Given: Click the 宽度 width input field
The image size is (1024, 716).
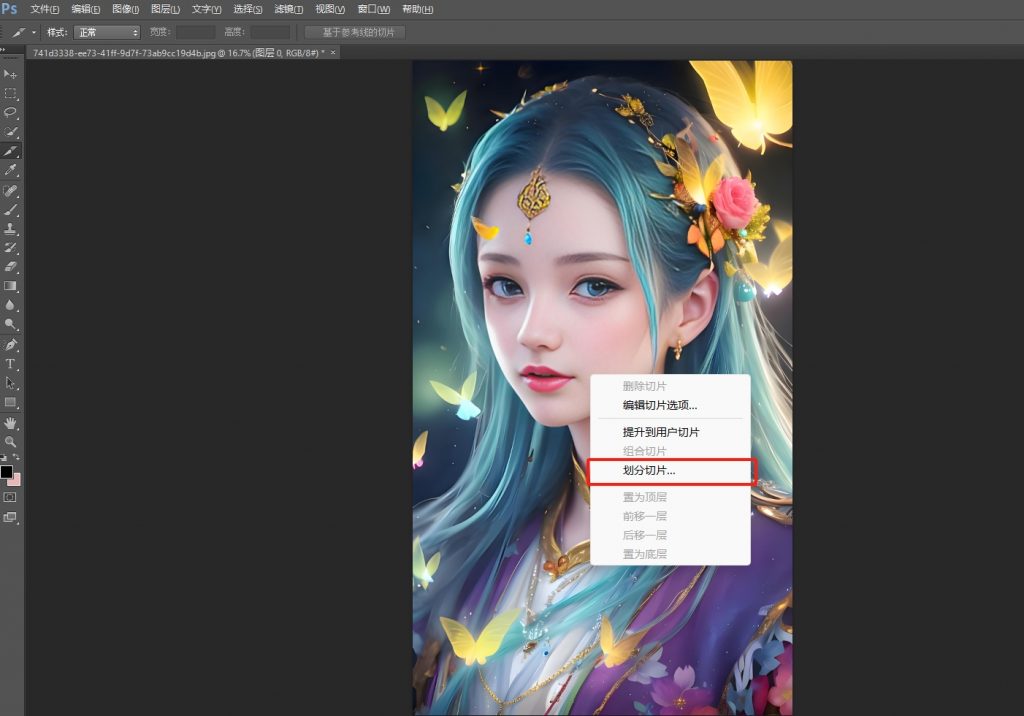Looking at the screenshot, I should click(x=195, y=32).
